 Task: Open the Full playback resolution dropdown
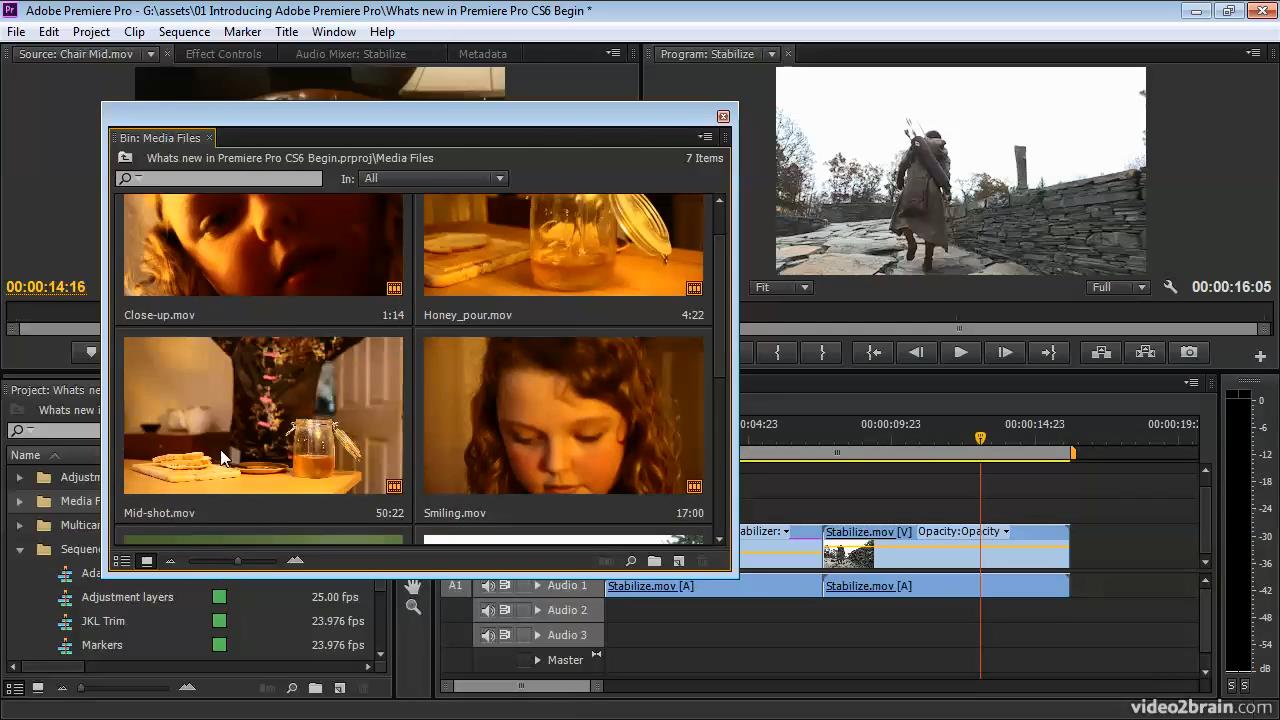(x=1118, y=287)
